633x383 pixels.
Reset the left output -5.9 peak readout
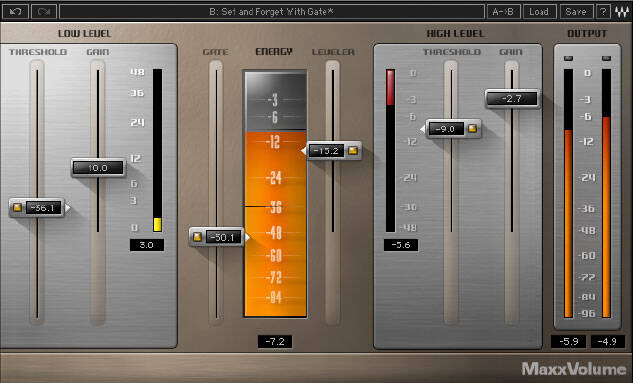coord(568,341)
